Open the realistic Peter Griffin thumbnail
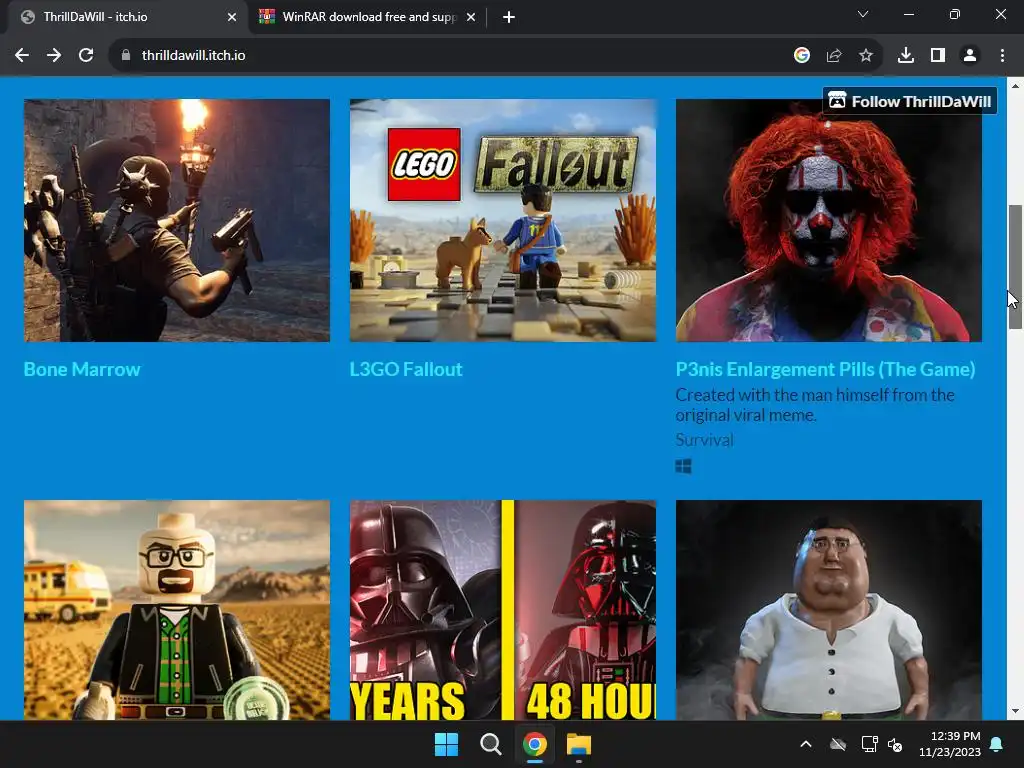The width and height of the screenshot is (1024, 768). 829,610
